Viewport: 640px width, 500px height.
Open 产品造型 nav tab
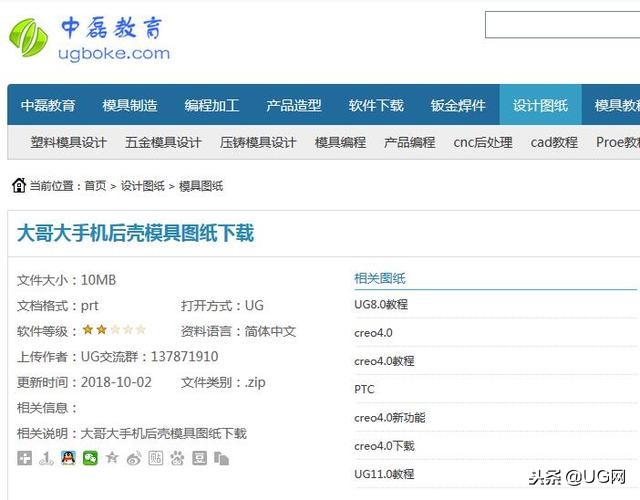coord(294,105)
